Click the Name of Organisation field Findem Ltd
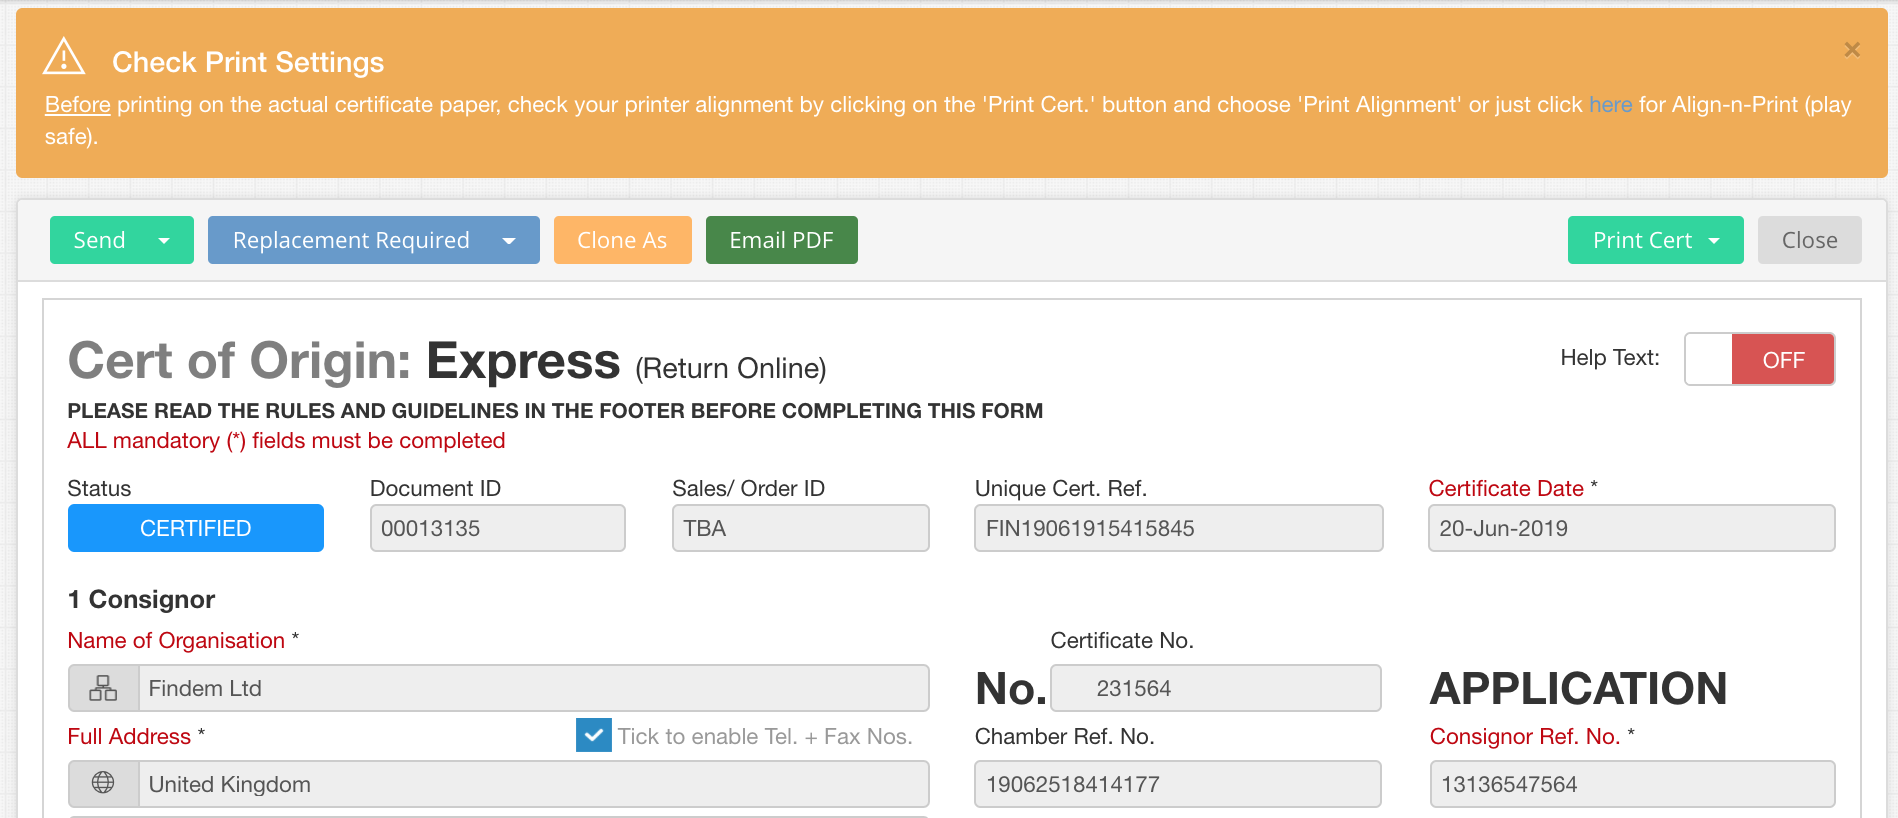The height and width of the screenshot is (818, 1898). click(533, 688)
